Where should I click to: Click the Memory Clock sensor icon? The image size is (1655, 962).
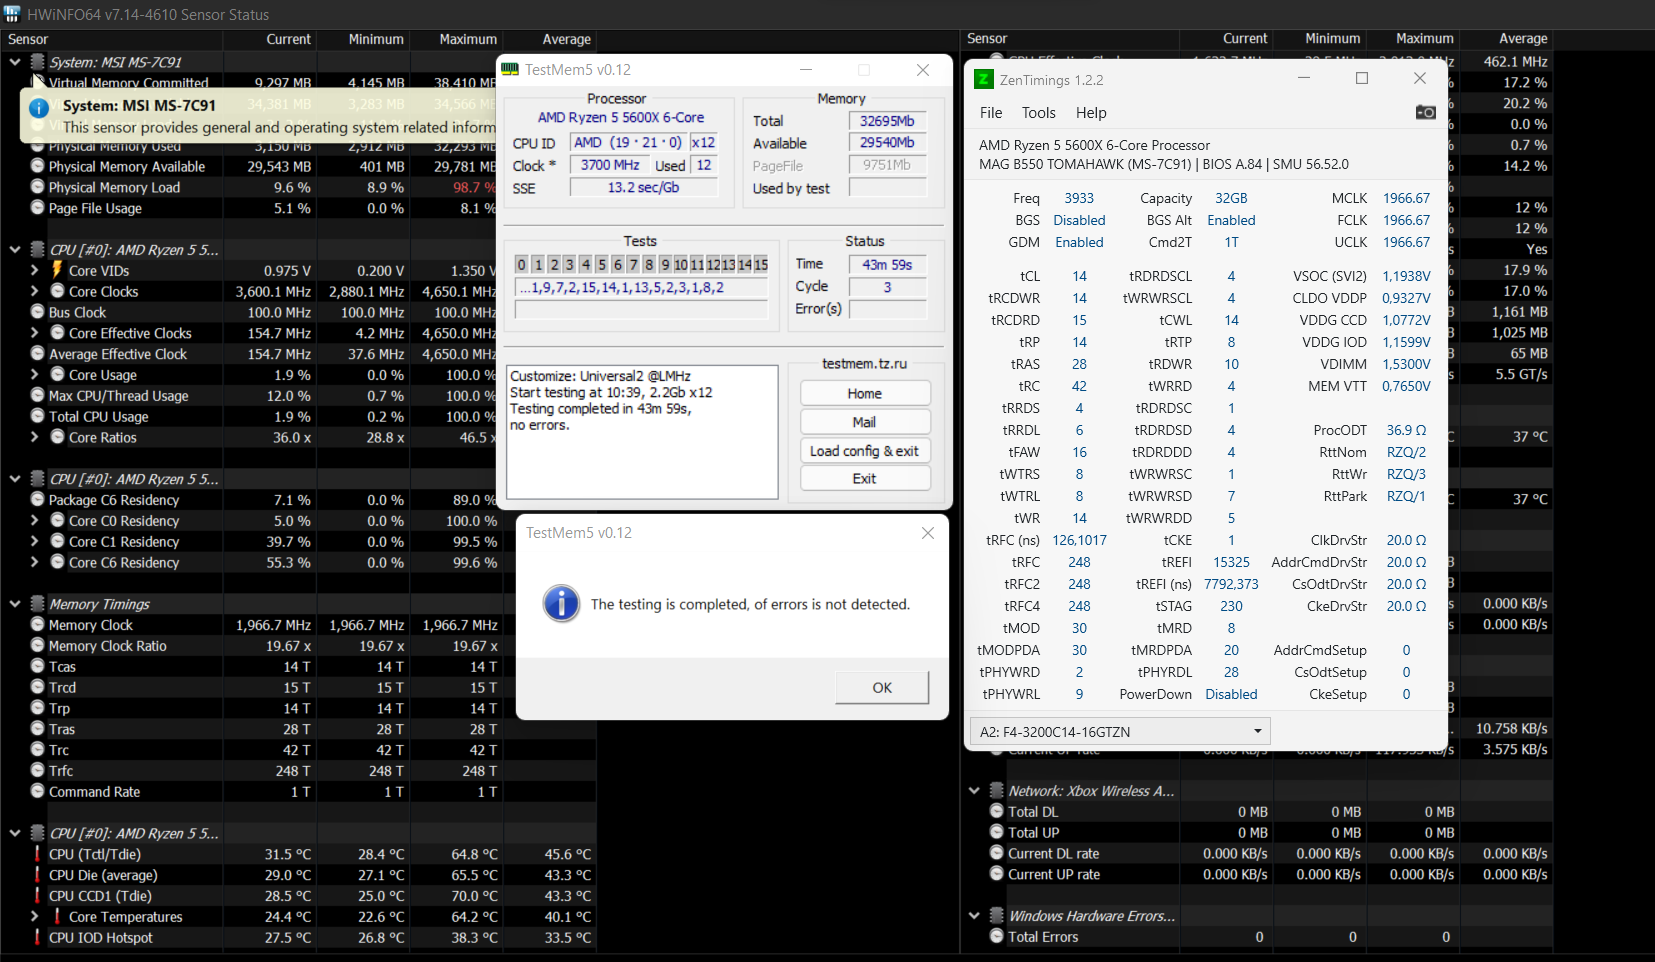pos(38,624)
